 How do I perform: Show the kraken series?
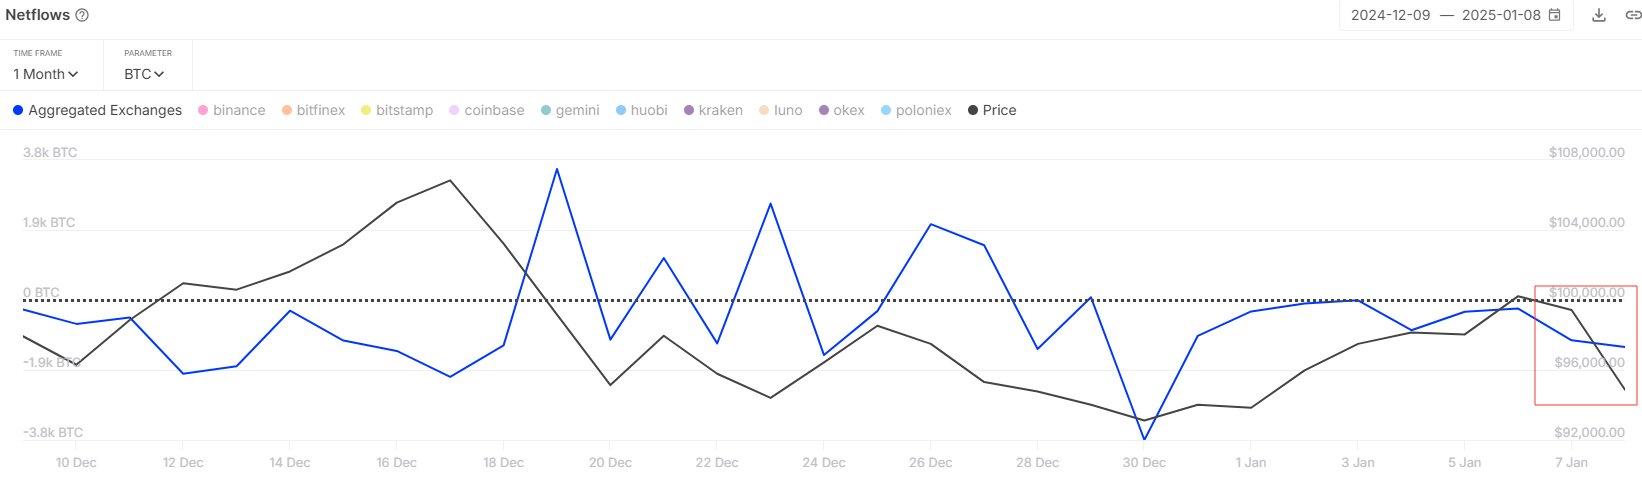[712, 110]
